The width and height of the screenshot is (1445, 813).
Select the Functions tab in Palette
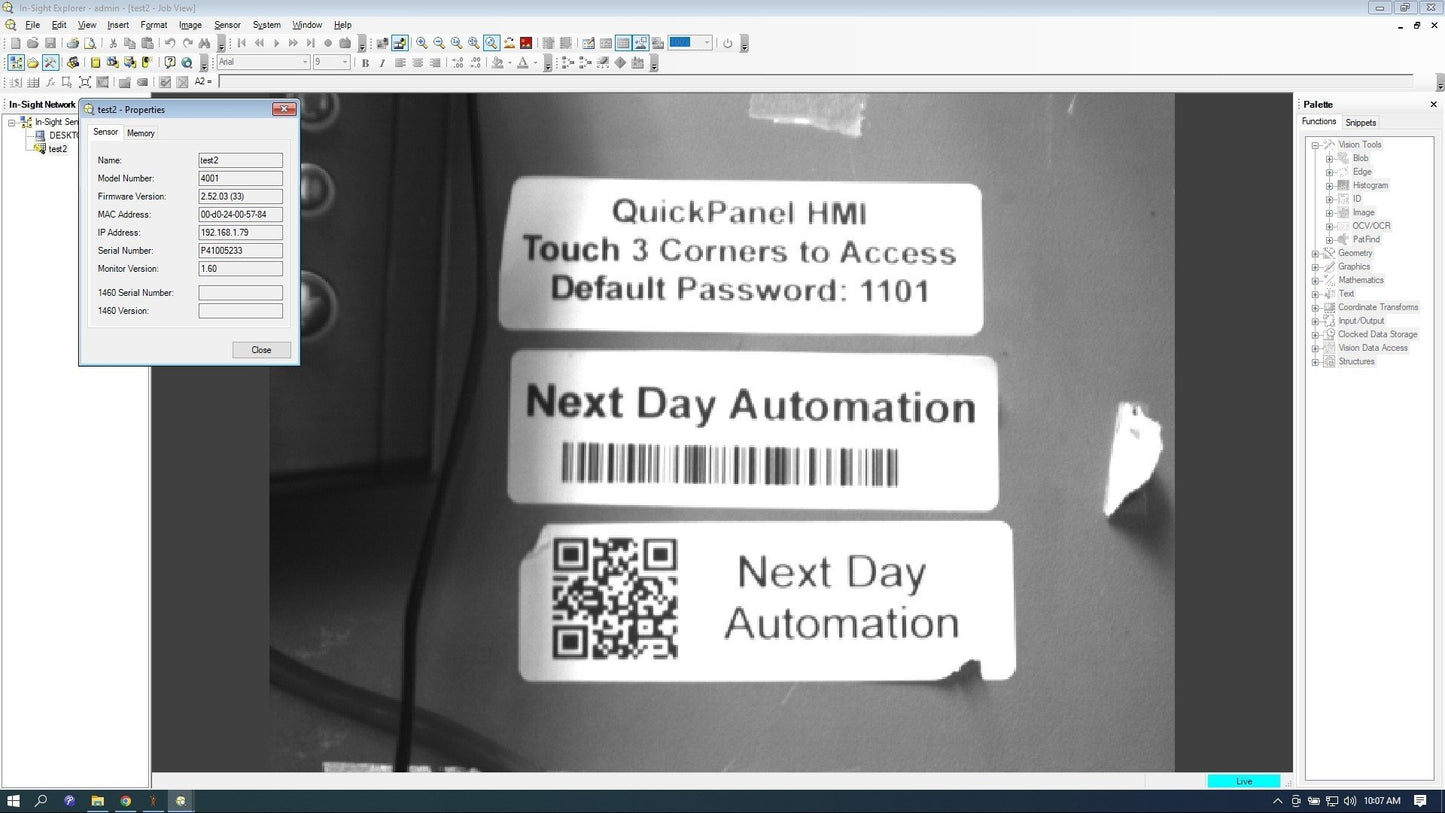1319,121
